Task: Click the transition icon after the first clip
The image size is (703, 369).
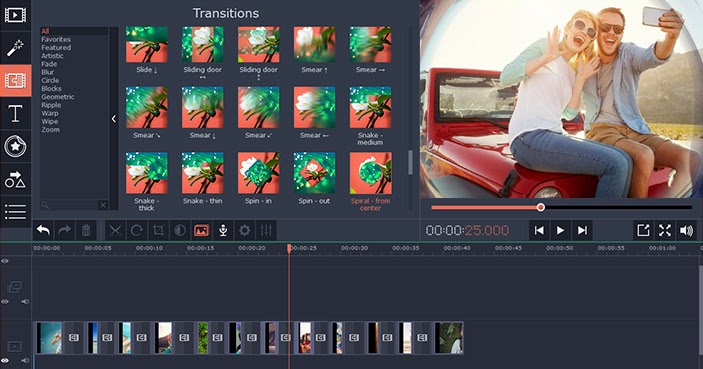Action: pyautogui.click(x=74, y=338)
